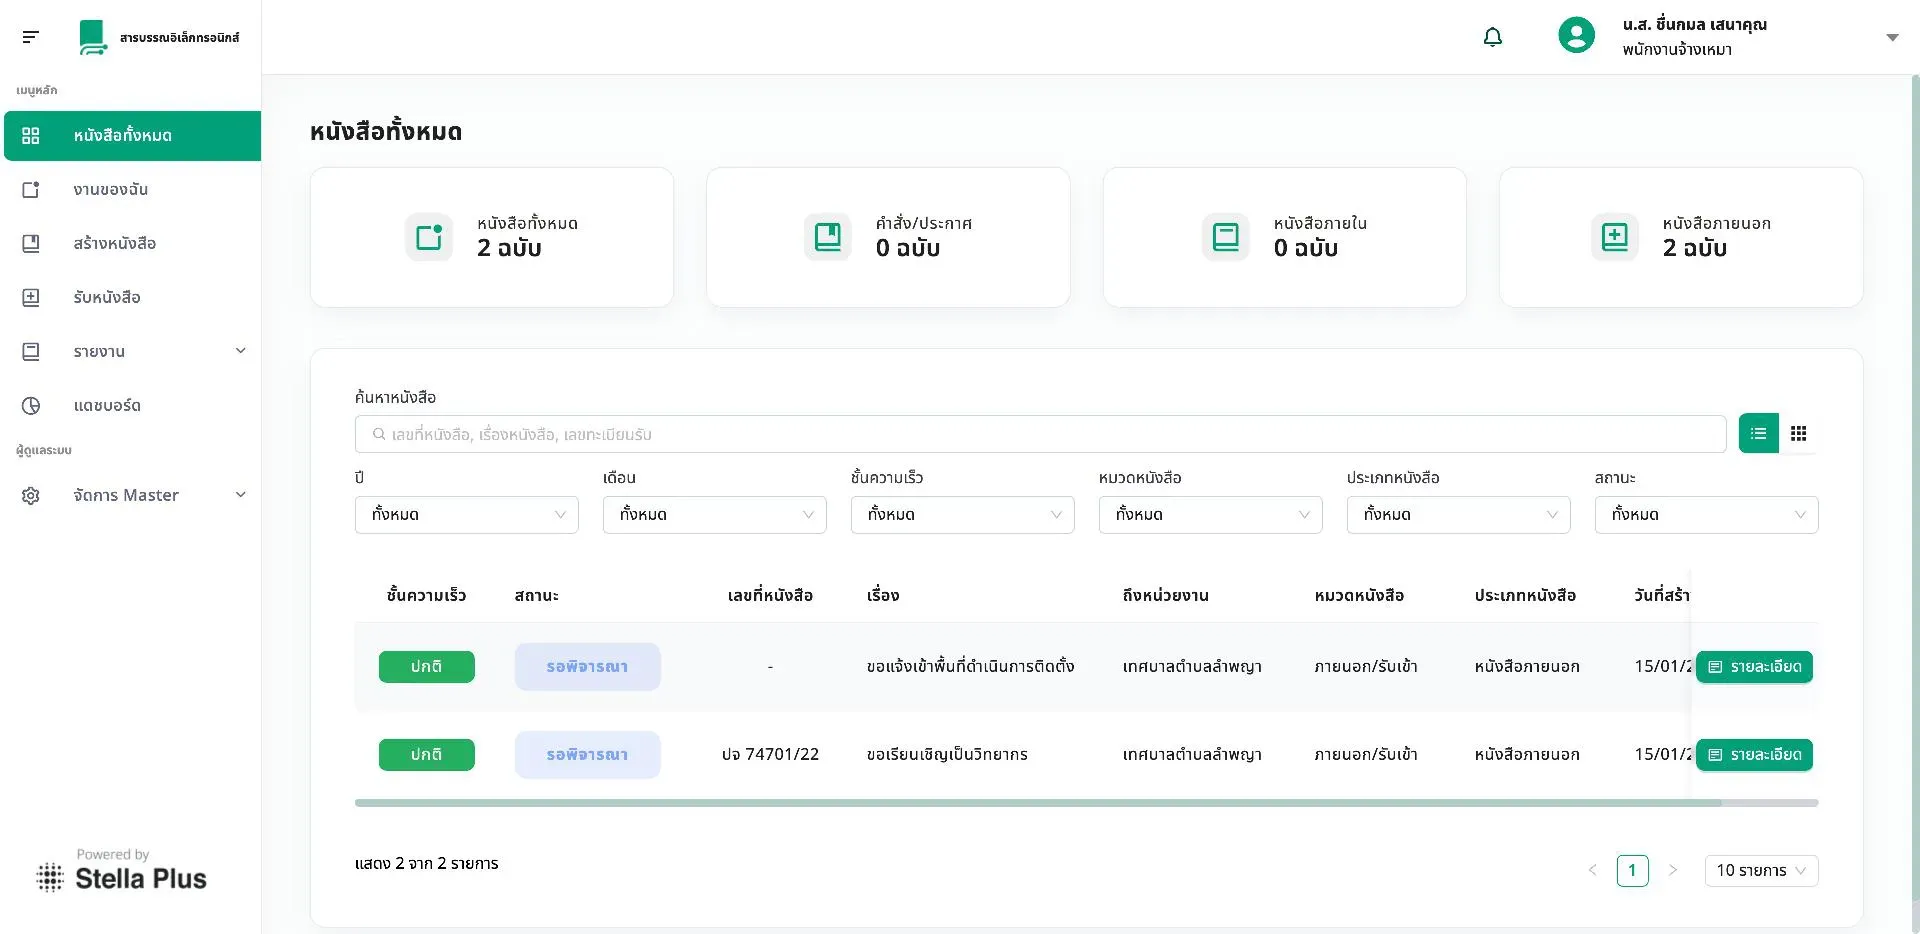Click the เรื่อง column header
Viewport: 1920px width, 934px height.
click(882, 596)
